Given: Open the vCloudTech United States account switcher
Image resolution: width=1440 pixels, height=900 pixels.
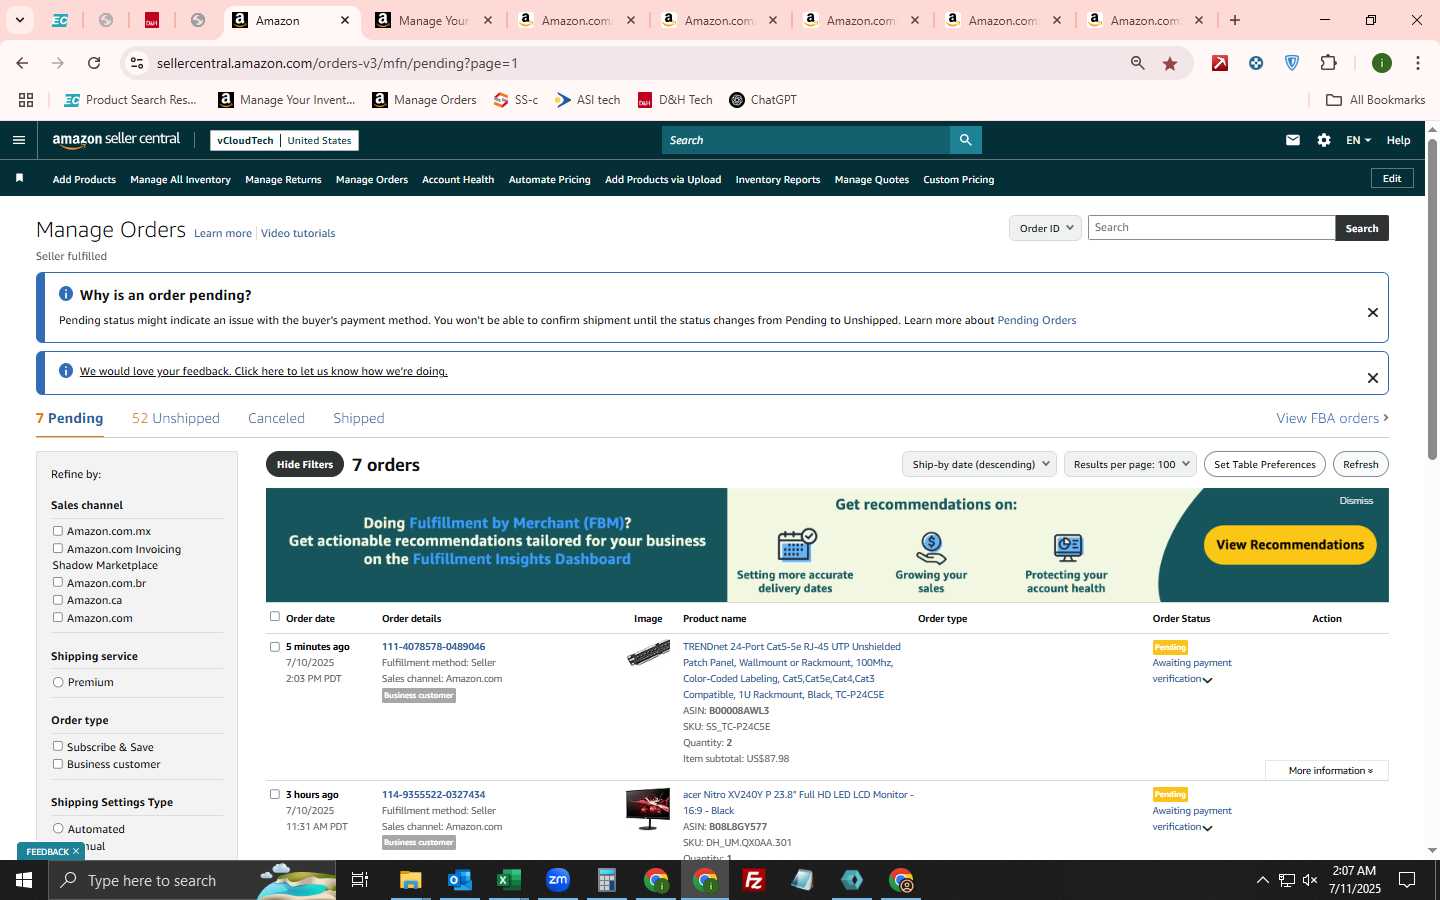Looking at the screenshot, I should pos(284,140).
